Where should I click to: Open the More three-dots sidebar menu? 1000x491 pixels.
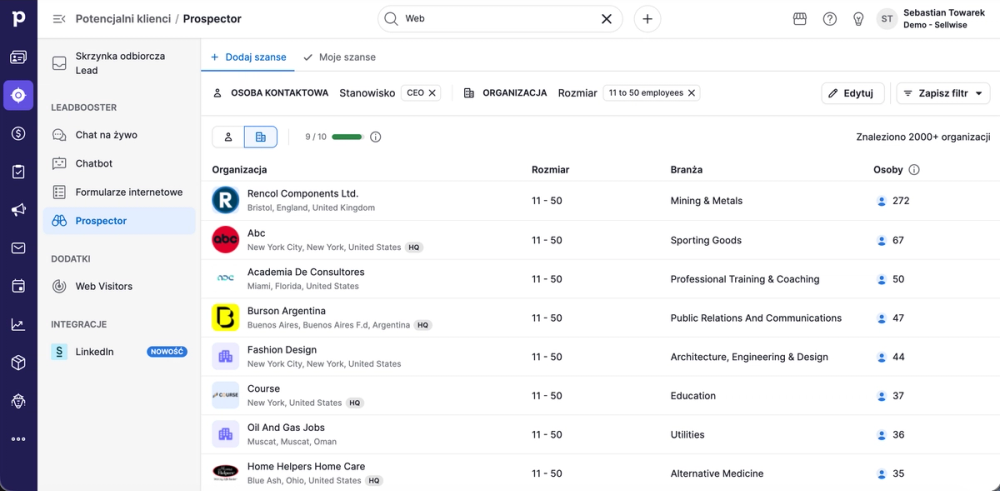point(18,439)
